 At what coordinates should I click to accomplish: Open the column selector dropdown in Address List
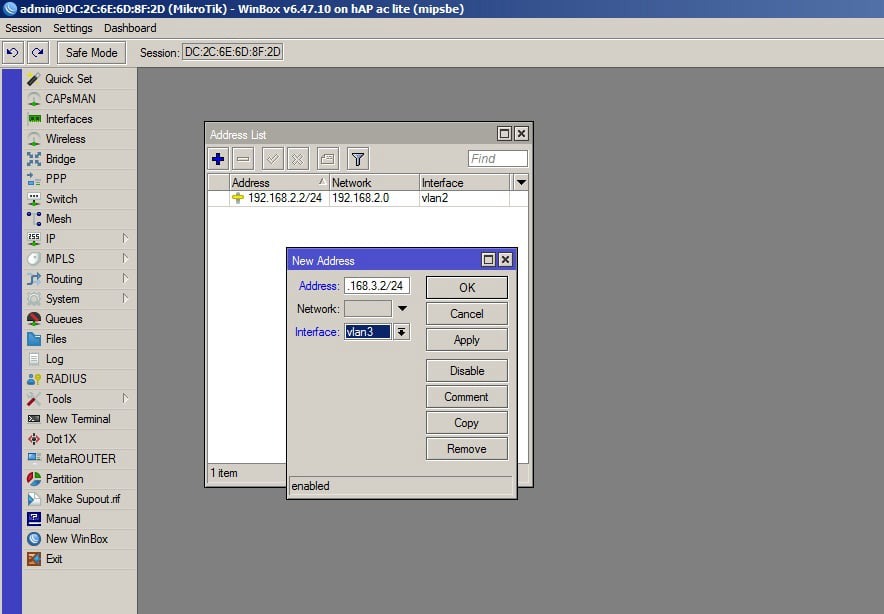520,182
